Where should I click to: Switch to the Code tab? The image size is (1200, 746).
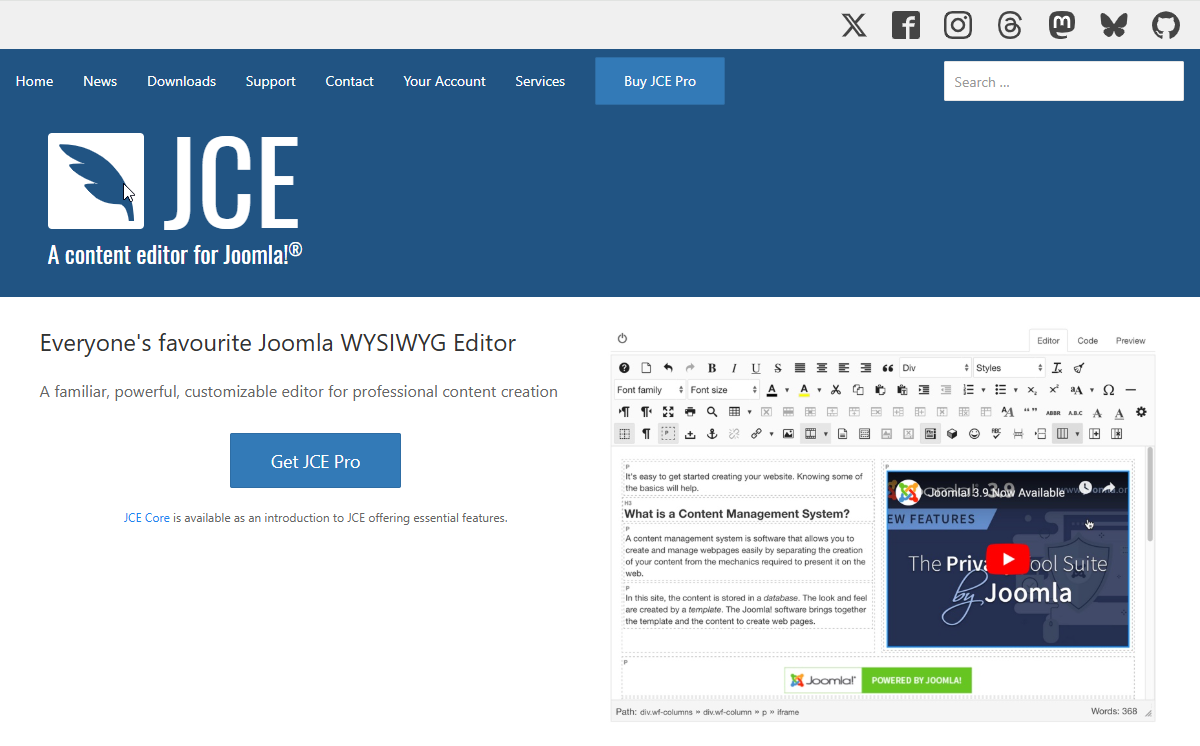click(1087, 341)
